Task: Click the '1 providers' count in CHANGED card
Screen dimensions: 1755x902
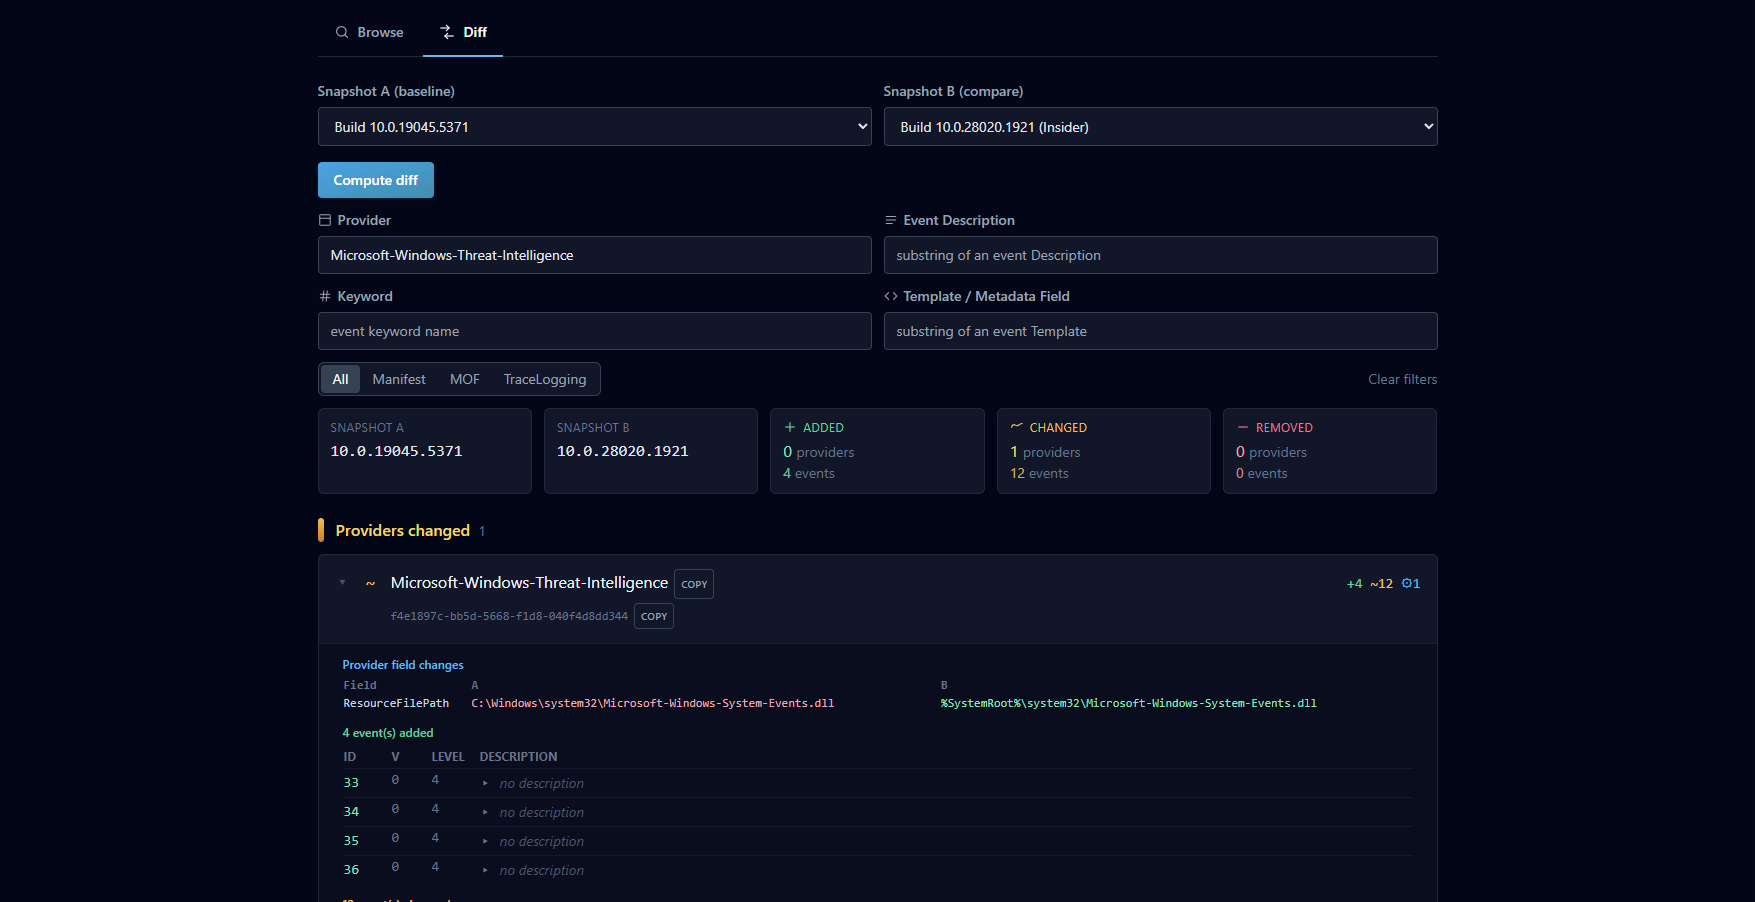Action: pyautogui.click(x=1045, y=452)
